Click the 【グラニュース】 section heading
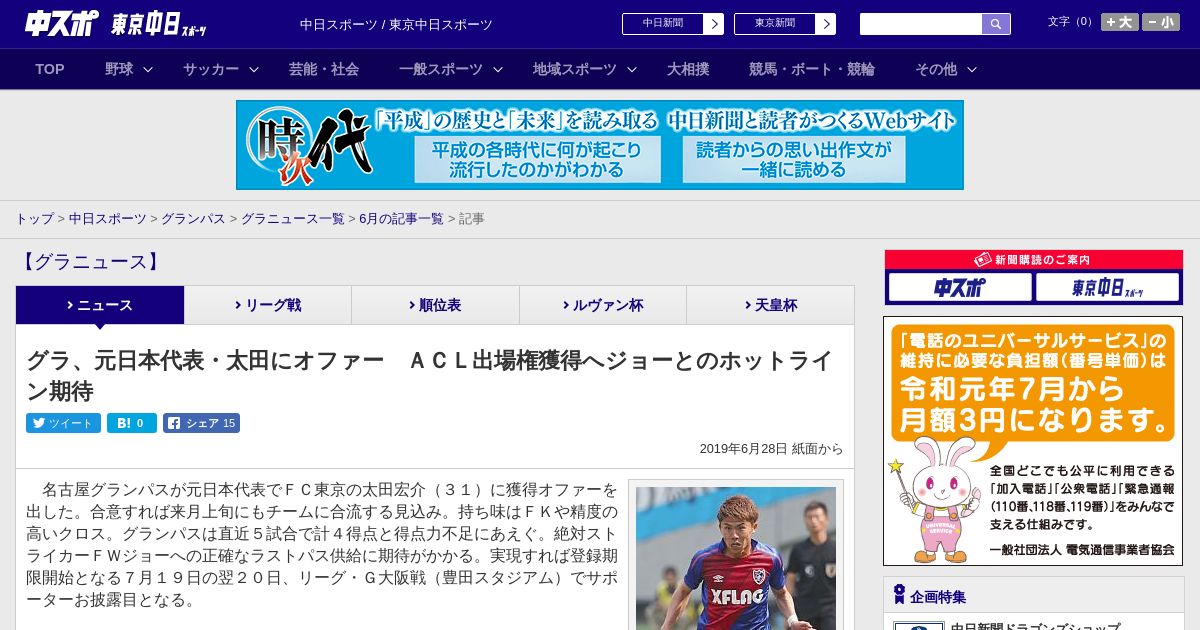Image resolution: width=1200 pixels, height=630 pixels. coord(90,262)
